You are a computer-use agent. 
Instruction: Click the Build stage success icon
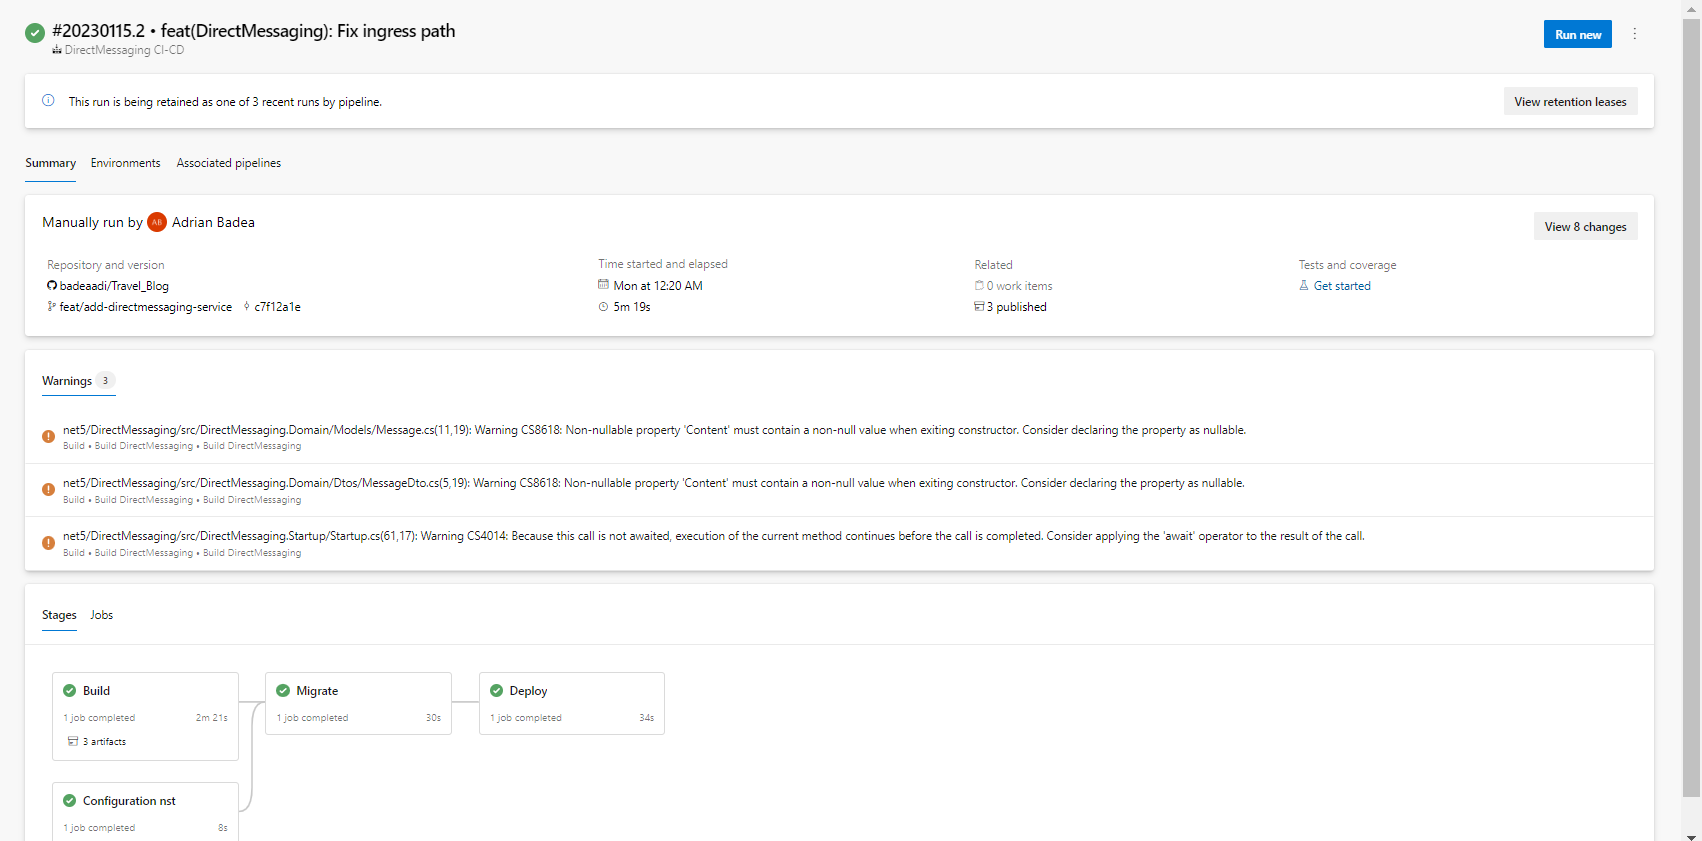point(70,690)
